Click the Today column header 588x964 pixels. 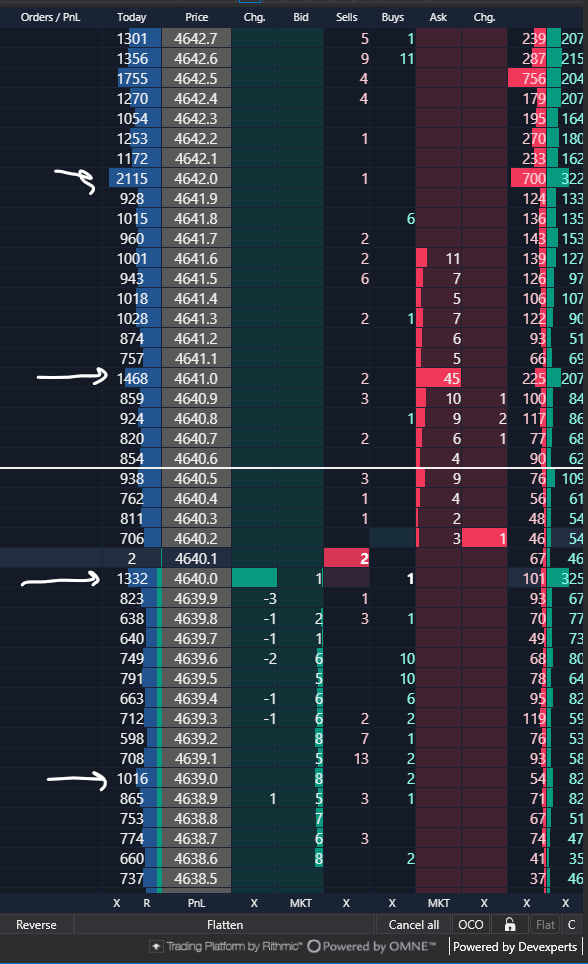coord(132,17)
